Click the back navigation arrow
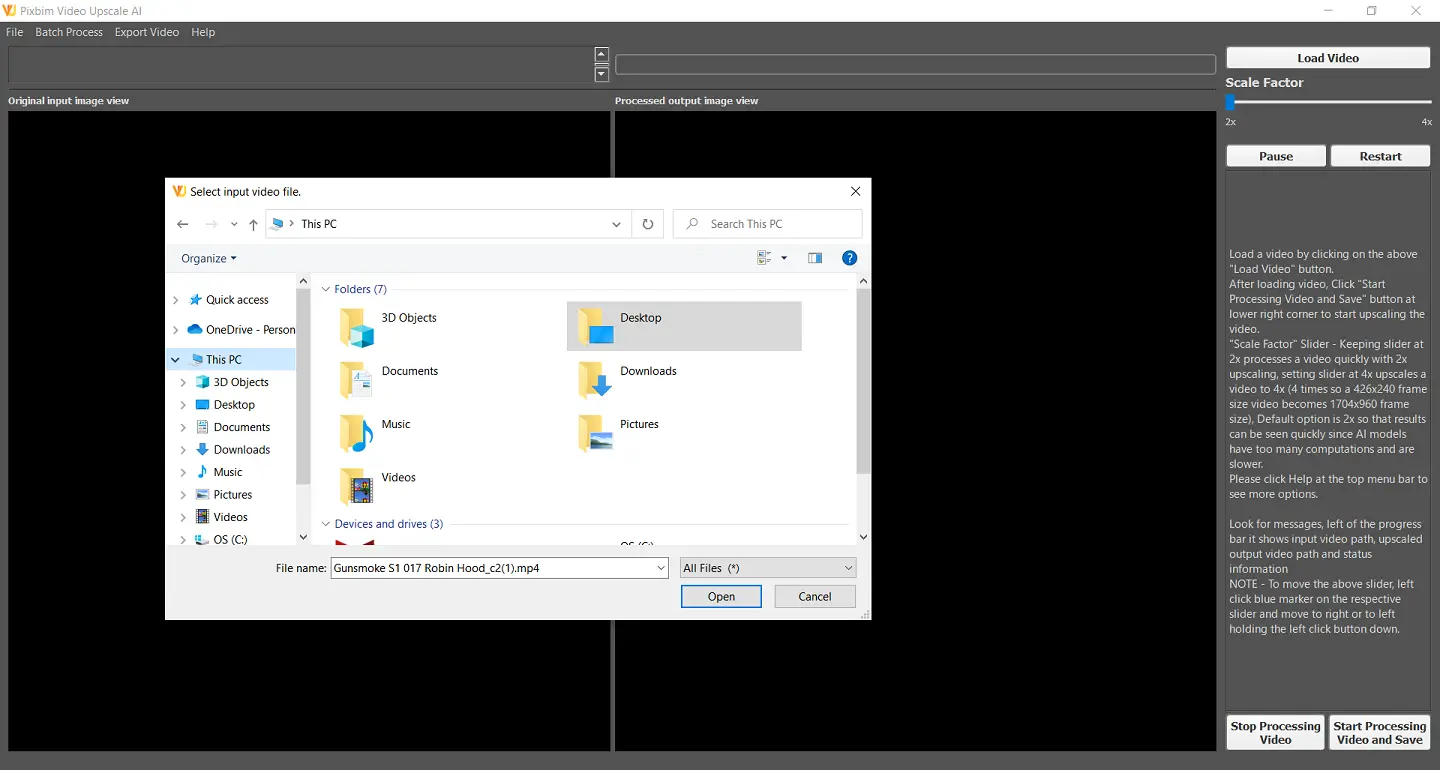1440x770 pixels. 182,223
